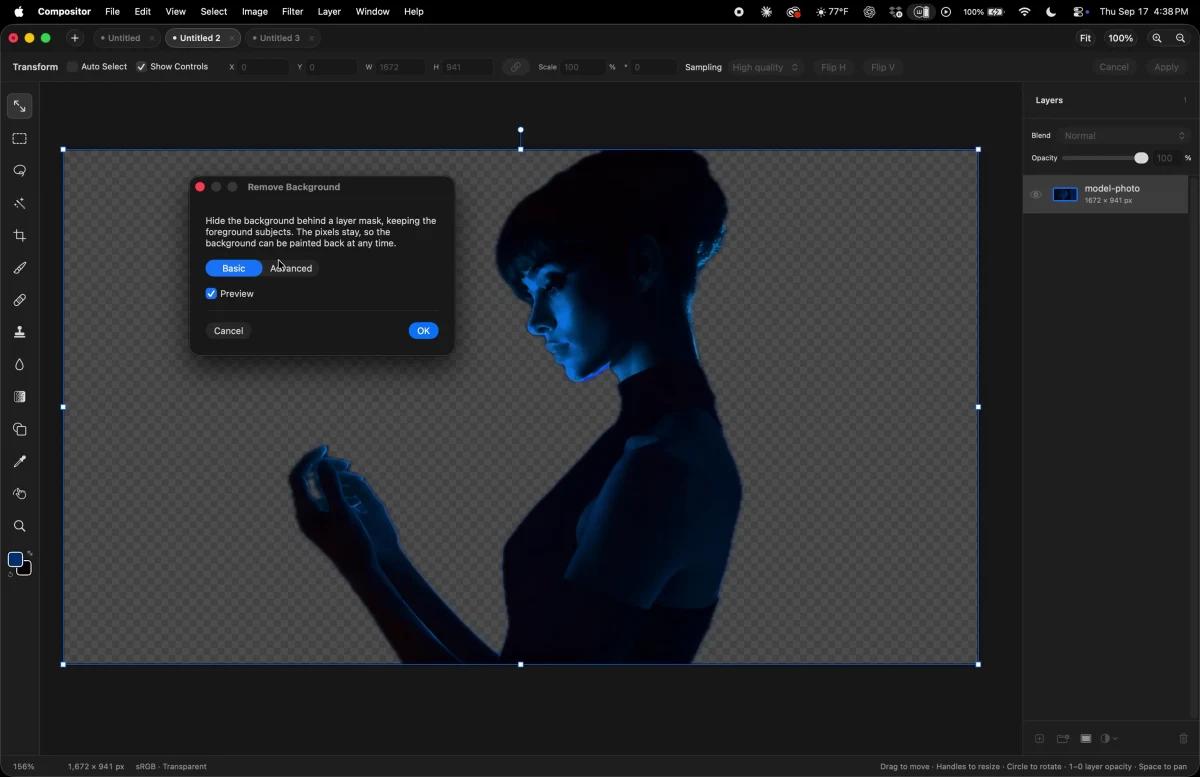Screen dimensions: 1200x777
Task: Swap foreground and background colors
Action: click(x=30, y=553)
